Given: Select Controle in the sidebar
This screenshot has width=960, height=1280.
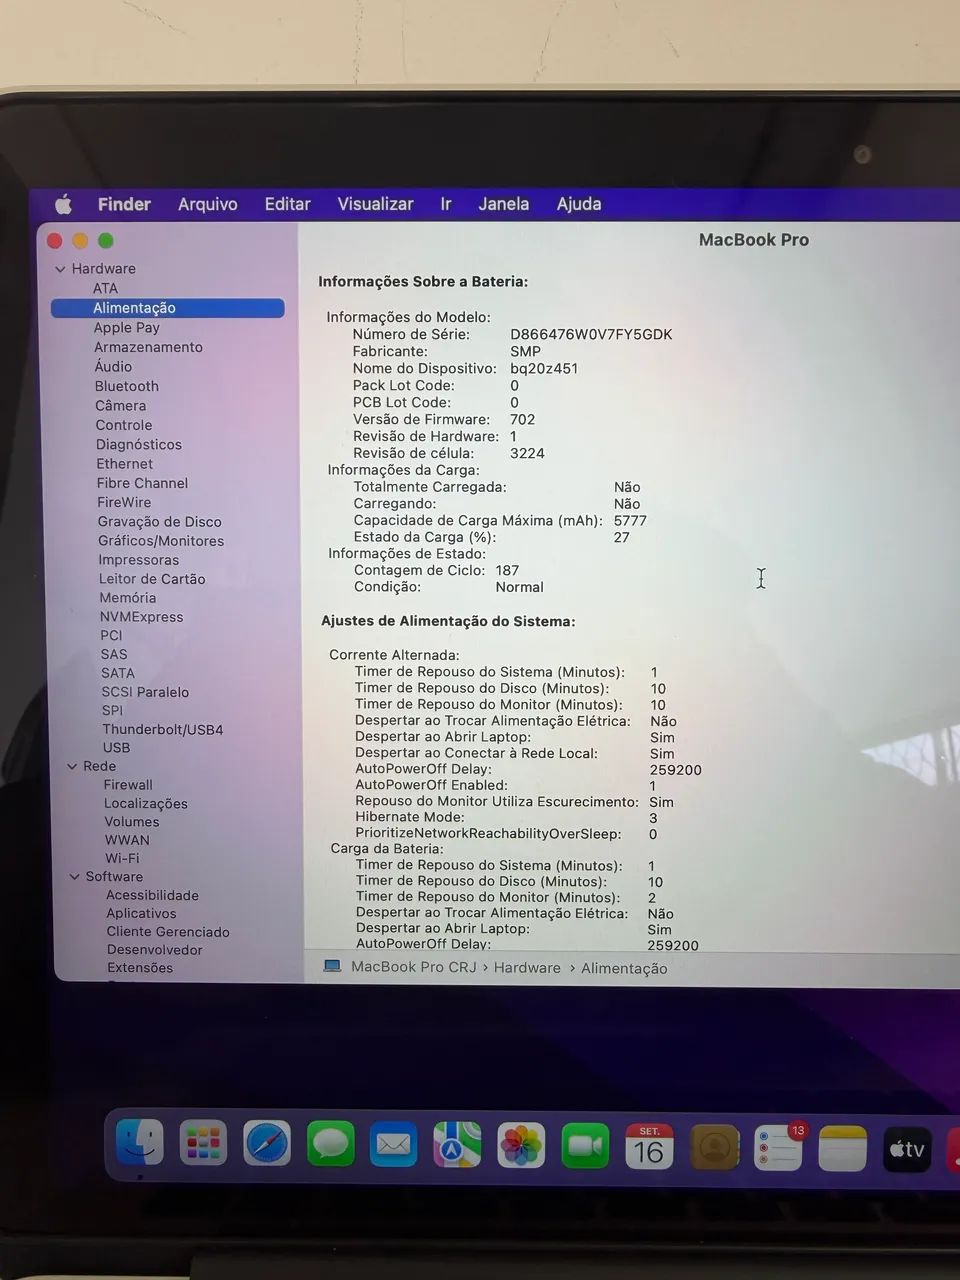Looking at the screenshot, I should click(123, 425).
